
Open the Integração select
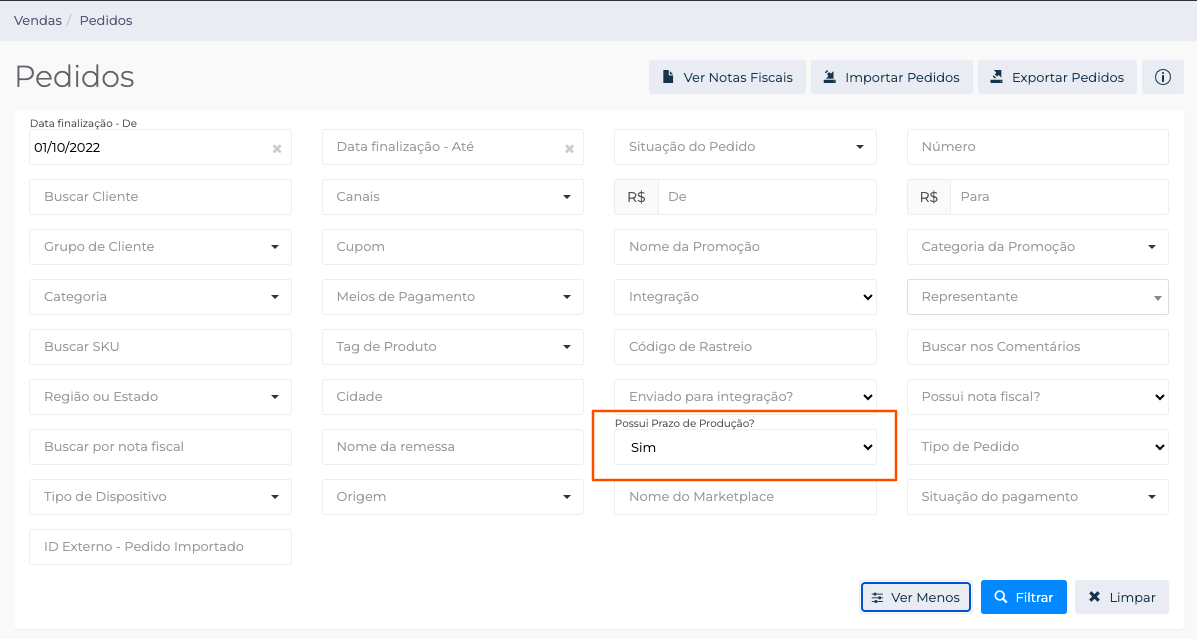tap(745, 297)
